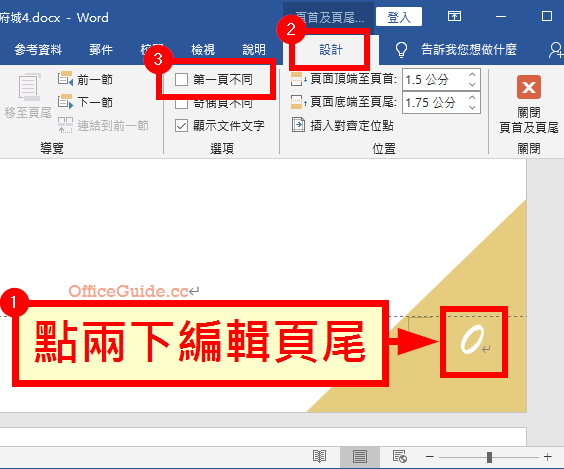The width and height of the screenshot is (564, 469).
Task: Open Ribbon Display Options icon
Action: click(x=454, y=17)
